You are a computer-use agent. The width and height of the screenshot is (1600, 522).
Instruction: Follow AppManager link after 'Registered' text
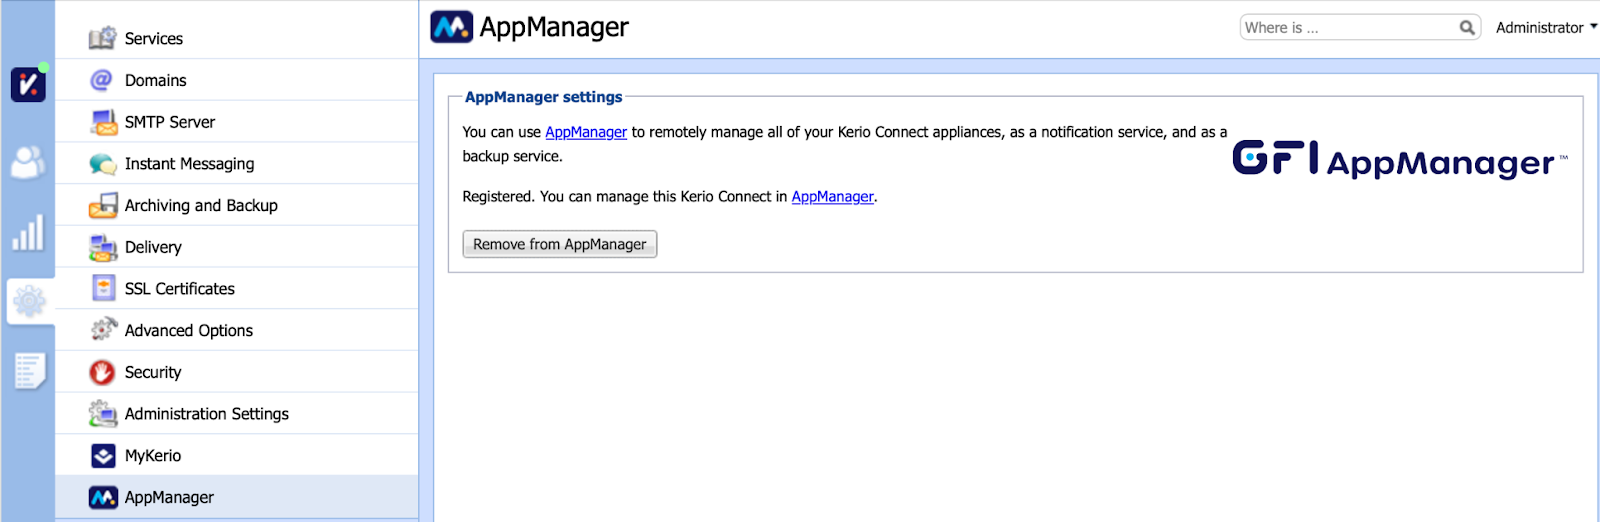coord(833,197)
